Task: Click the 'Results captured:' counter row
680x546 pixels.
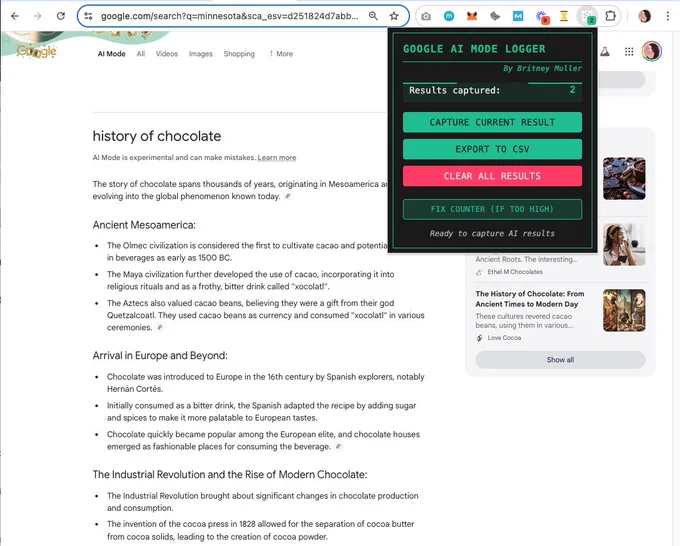Action: tap(492, 90)
